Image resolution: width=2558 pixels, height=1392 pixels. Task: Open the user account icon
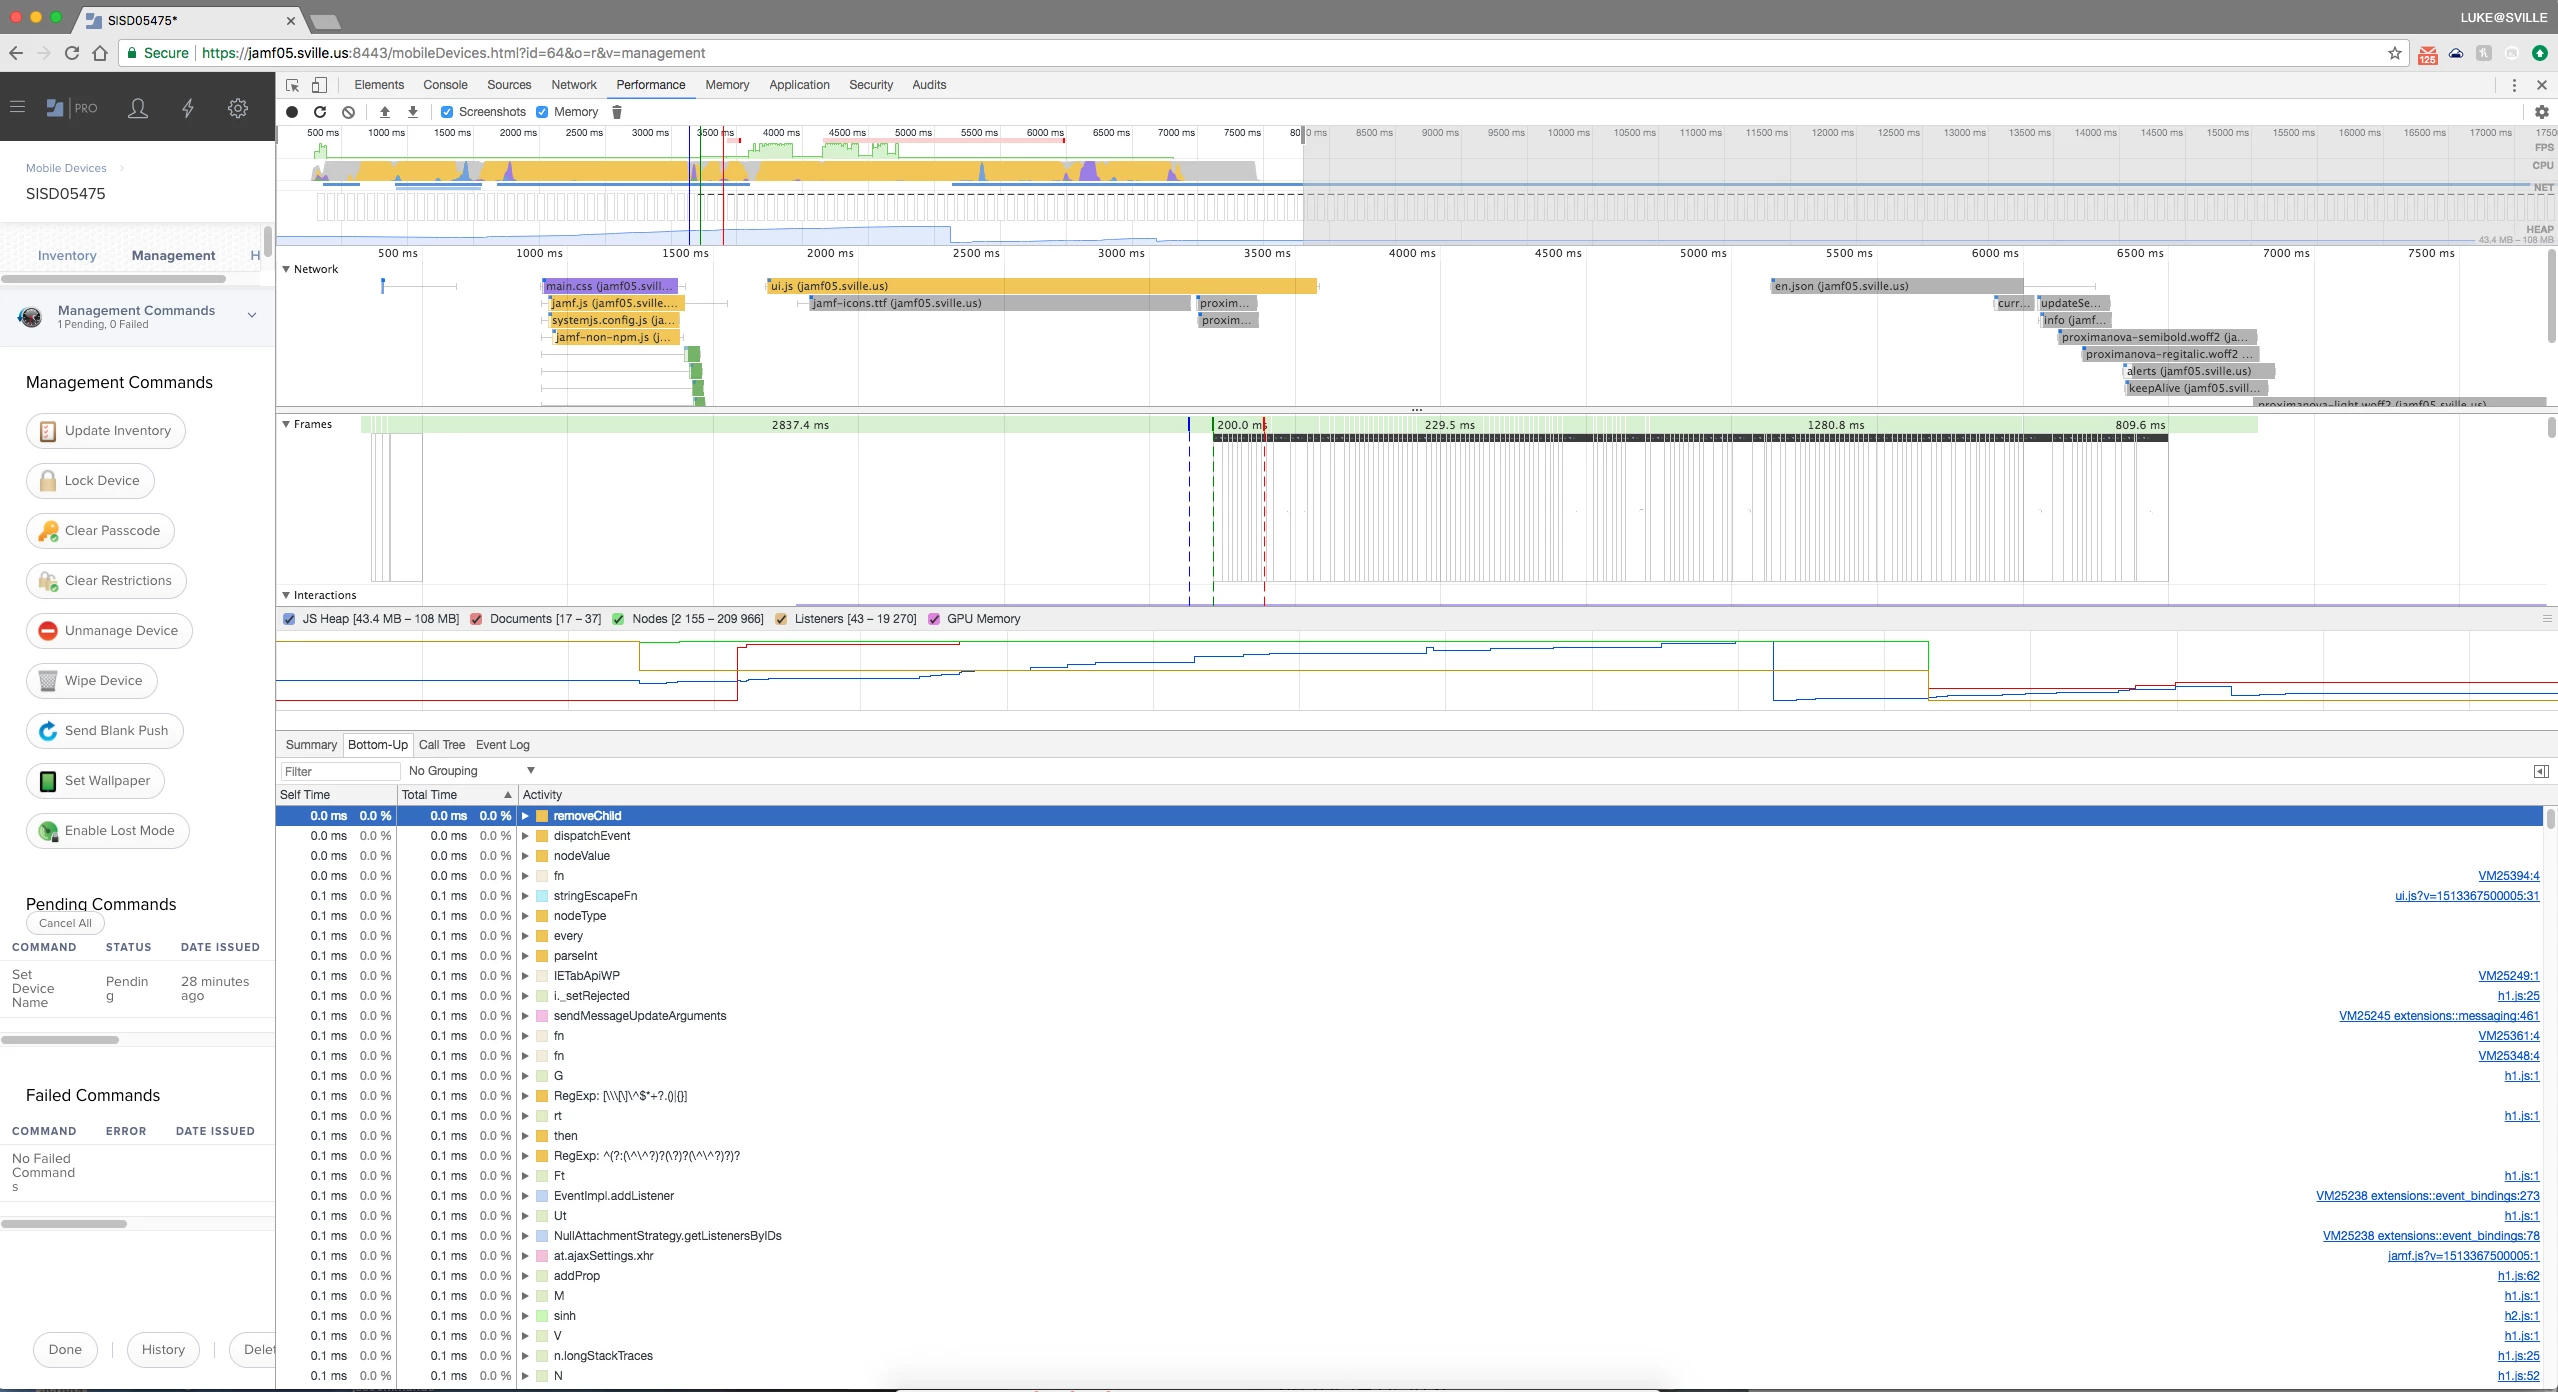tap(138, 108)
